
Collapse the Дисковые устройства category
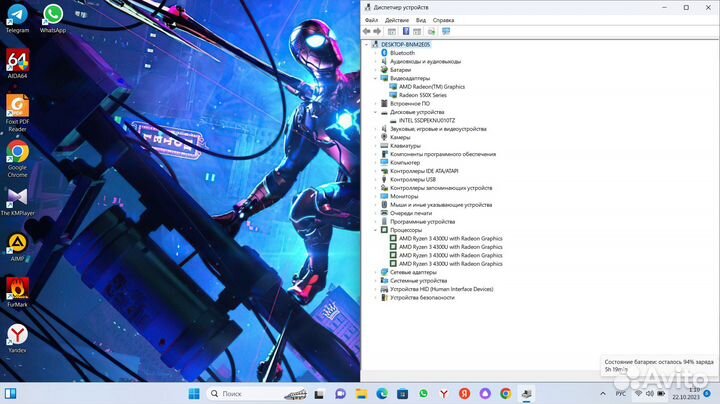(x=376, y=112)
